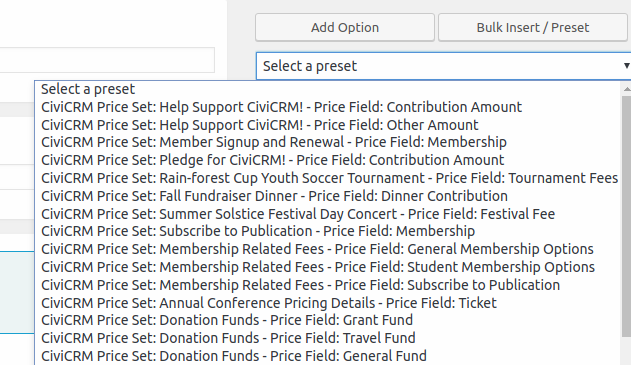Select Subscribe to Publication Membership preset

(328, 231)
